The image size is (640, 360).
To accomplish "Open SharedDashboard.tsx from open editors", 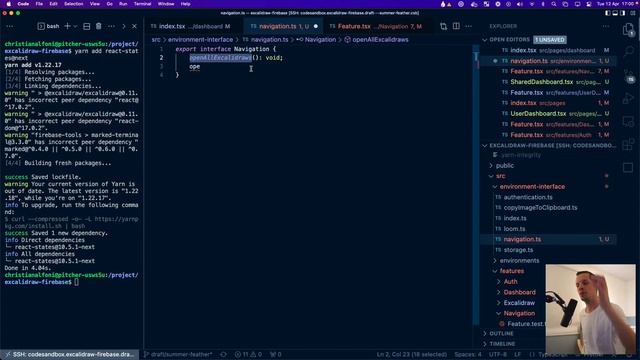I will click(x=548, y=82).
